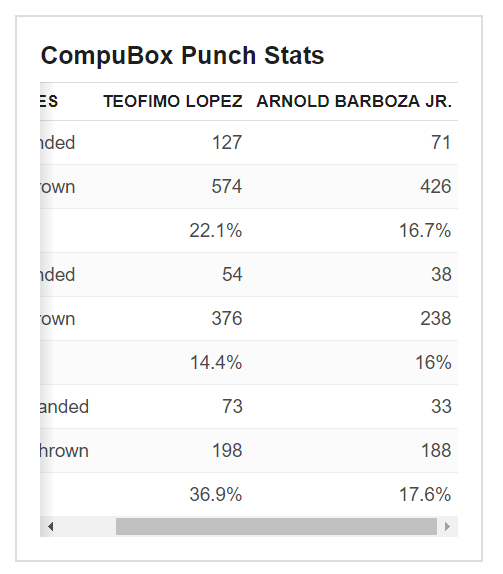This screenshot has width=503, height=574.
Task: Click the right scroll arrow of the table
Action: tap(447, 526)
